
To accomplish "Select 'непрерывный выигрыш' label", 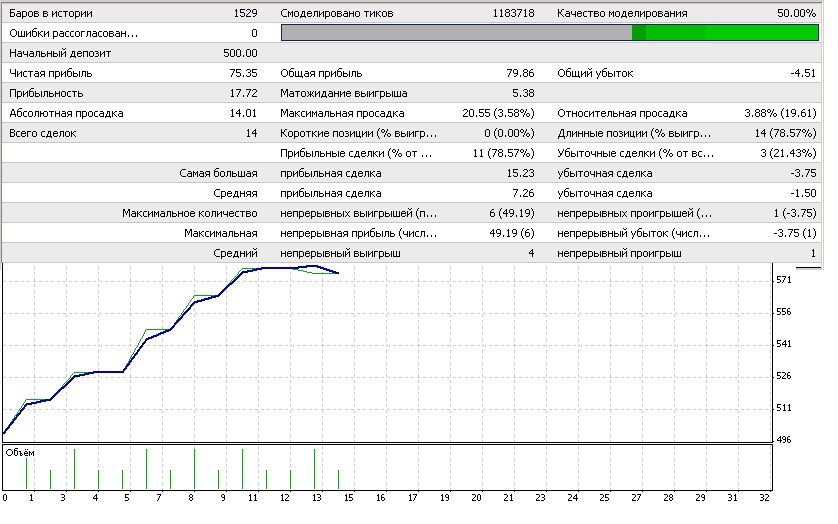I will tap(340, 253).
